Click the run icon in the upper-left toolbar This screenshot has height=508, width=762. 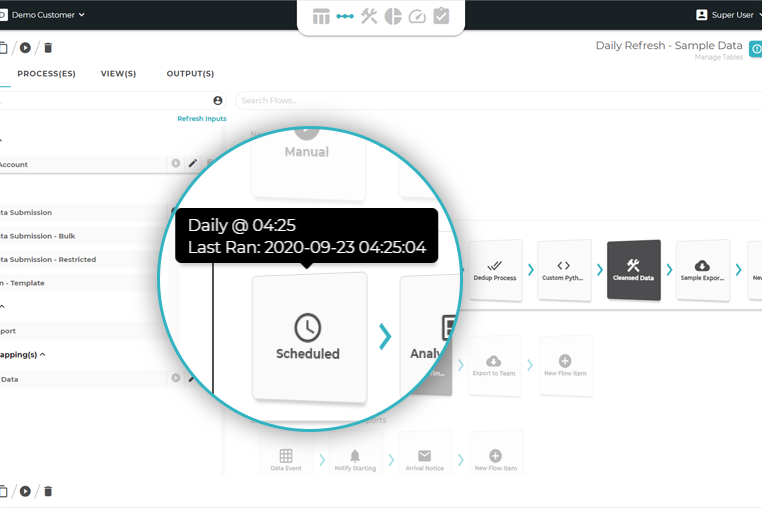click(x=25, y=47)
